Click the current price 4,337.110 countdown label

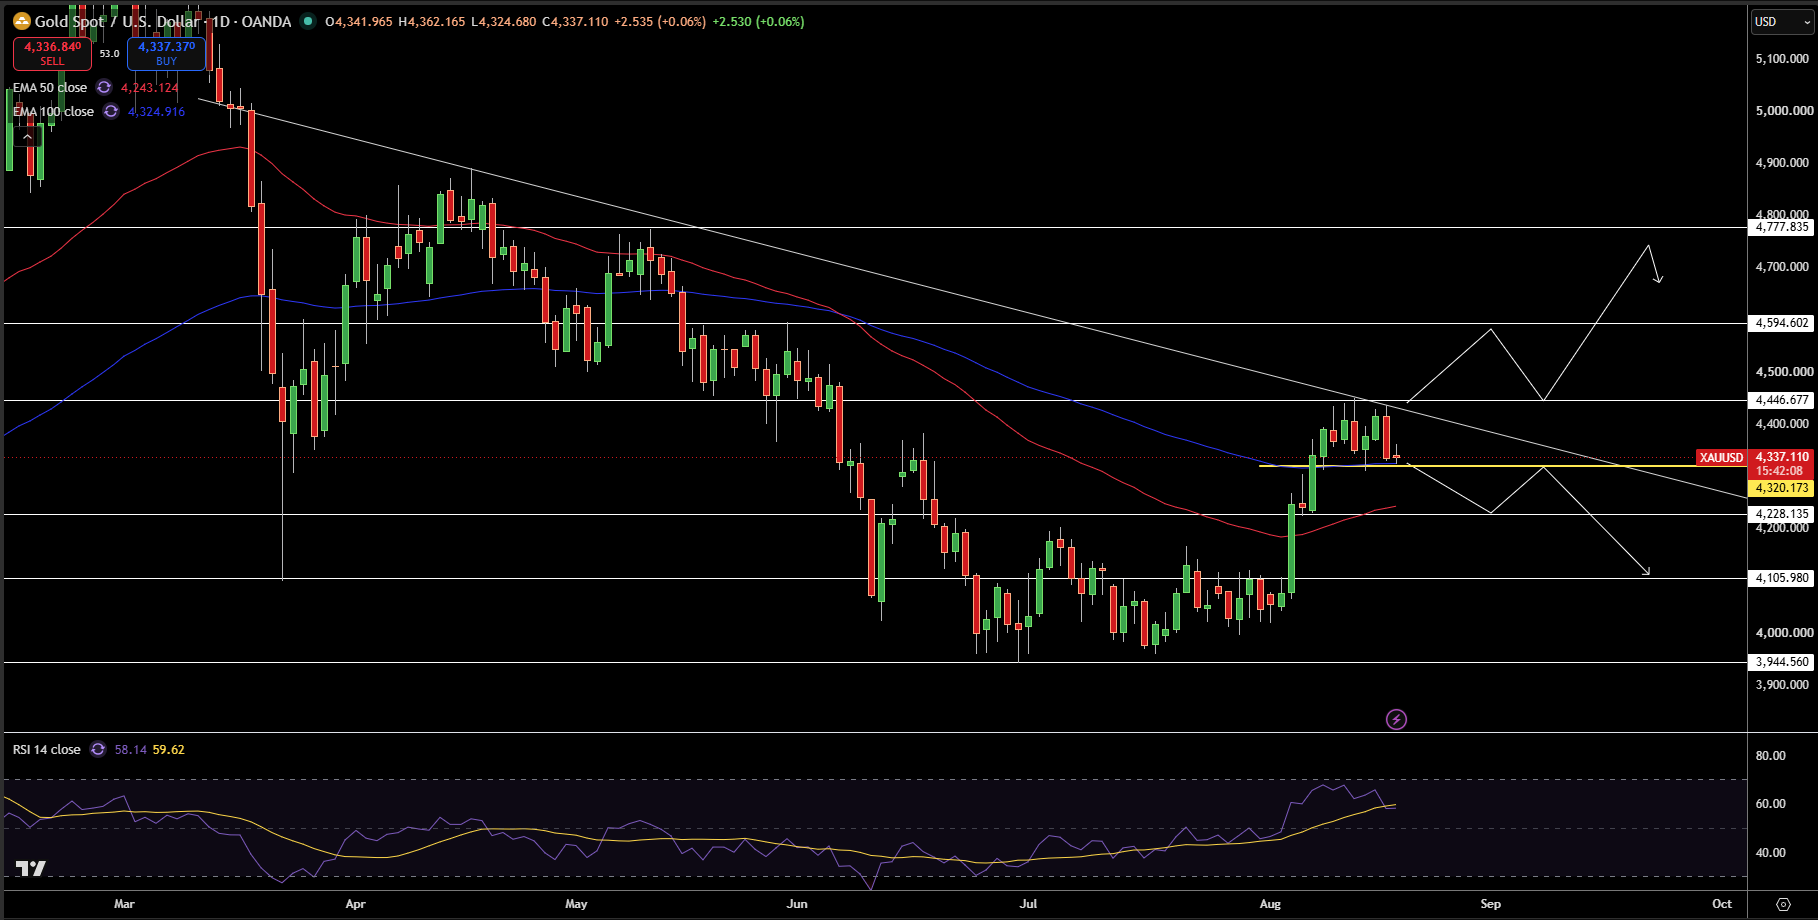pos(1781,464)
